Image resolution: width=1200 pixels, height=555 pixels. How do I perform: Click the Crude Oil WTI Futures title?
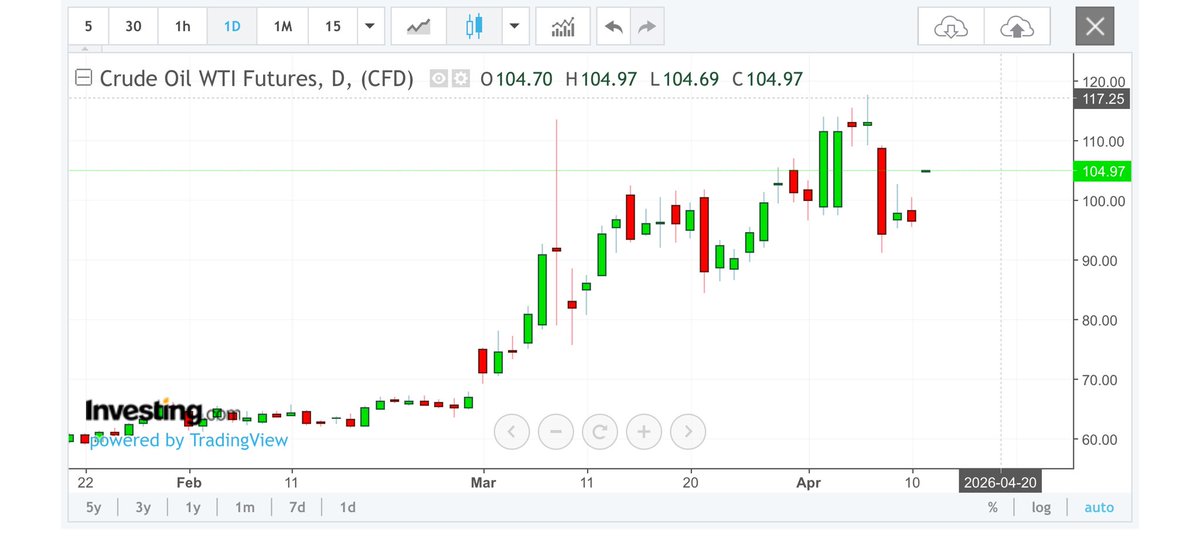coord(257,79)
